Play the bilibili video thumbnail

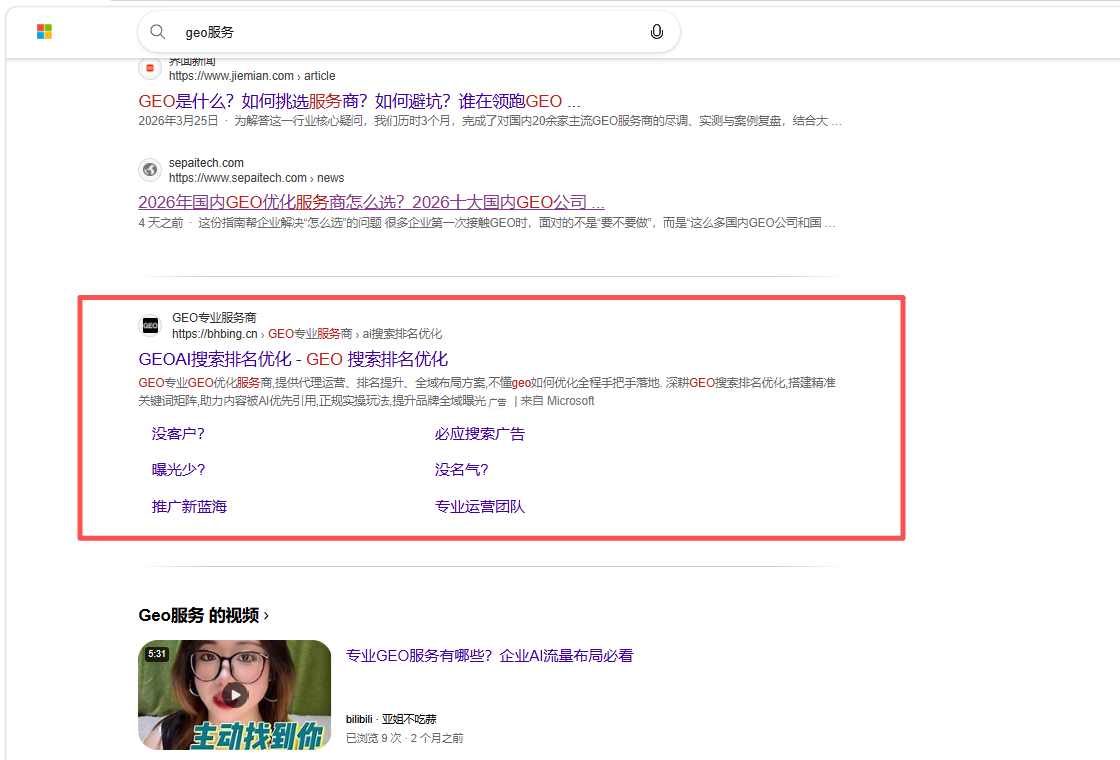(x=234, y=694)
